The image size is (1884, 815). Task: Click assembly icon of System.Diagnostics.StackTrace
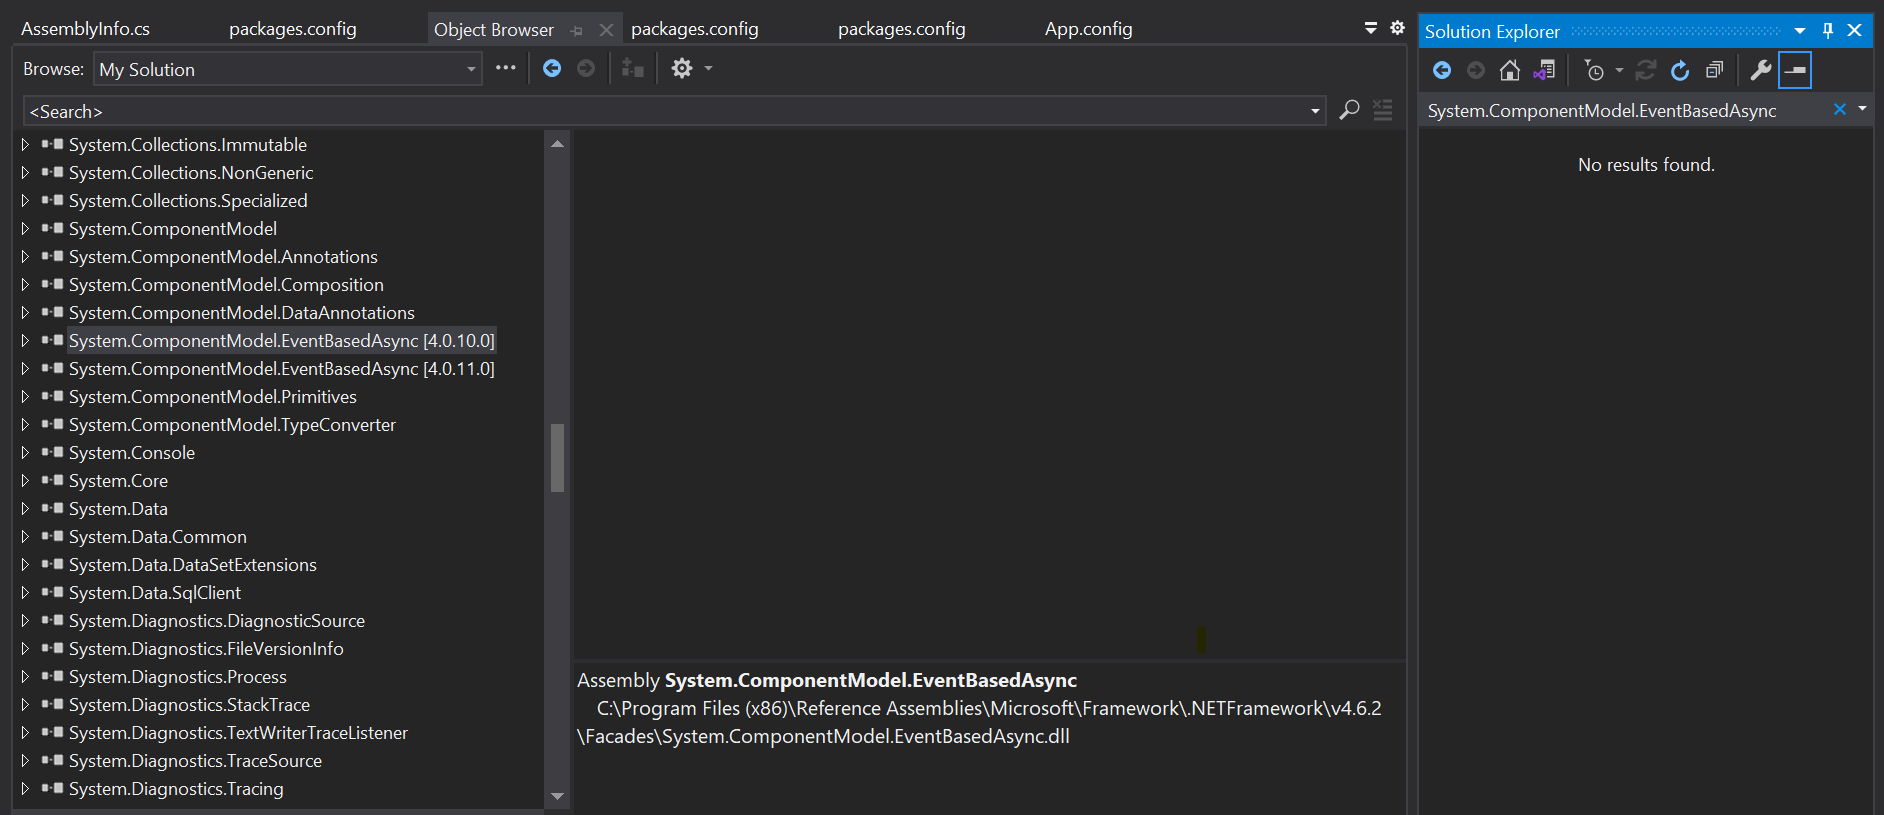[52, 705]
